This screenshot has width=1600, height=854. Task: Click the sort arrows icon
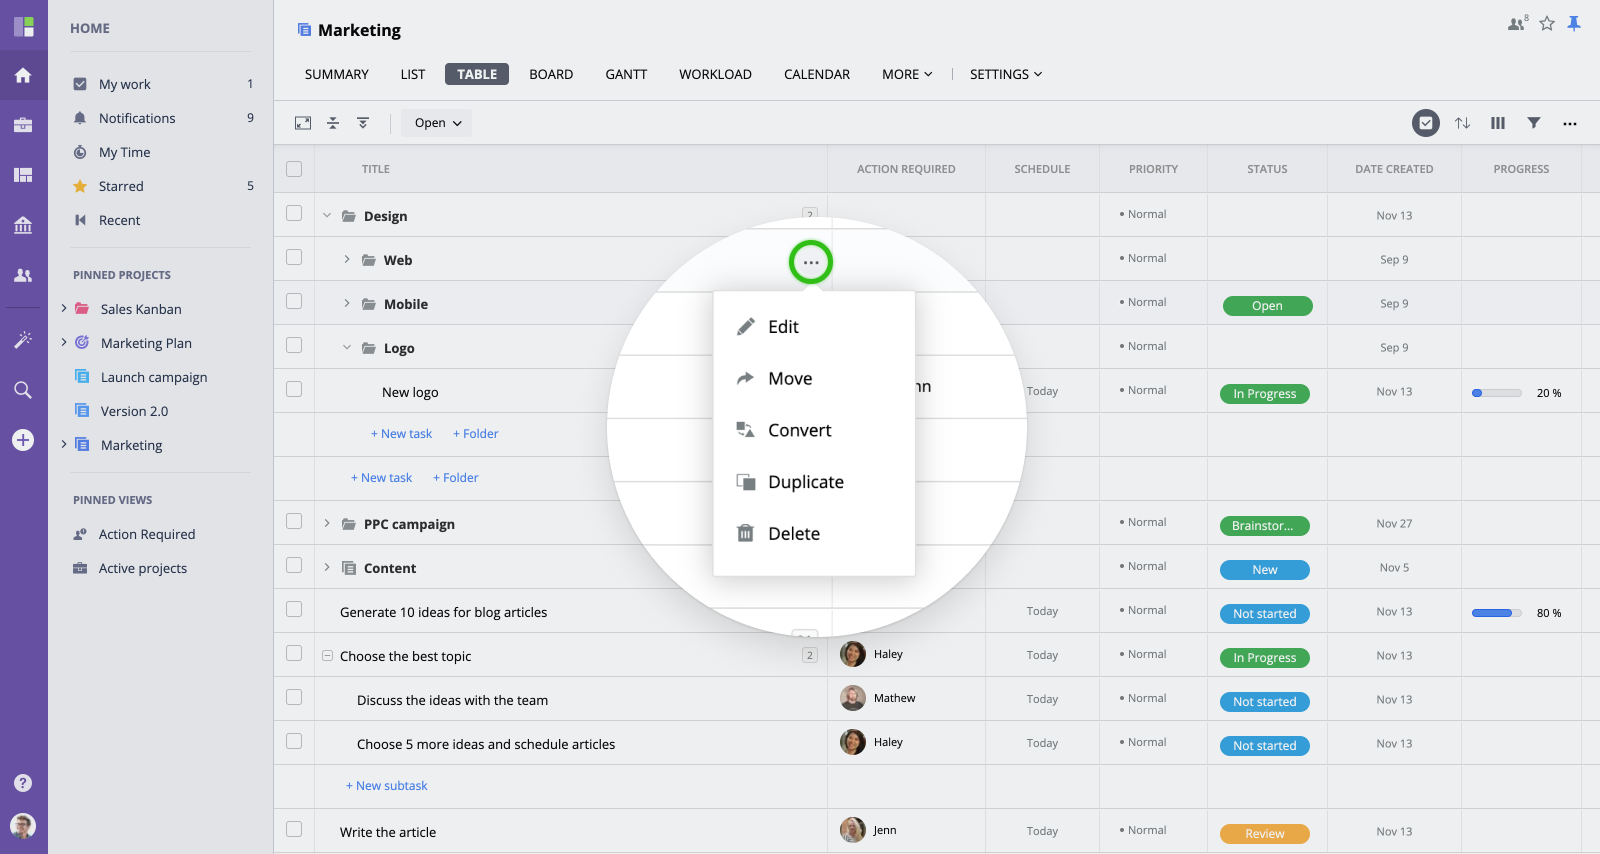click(1462, 123)
